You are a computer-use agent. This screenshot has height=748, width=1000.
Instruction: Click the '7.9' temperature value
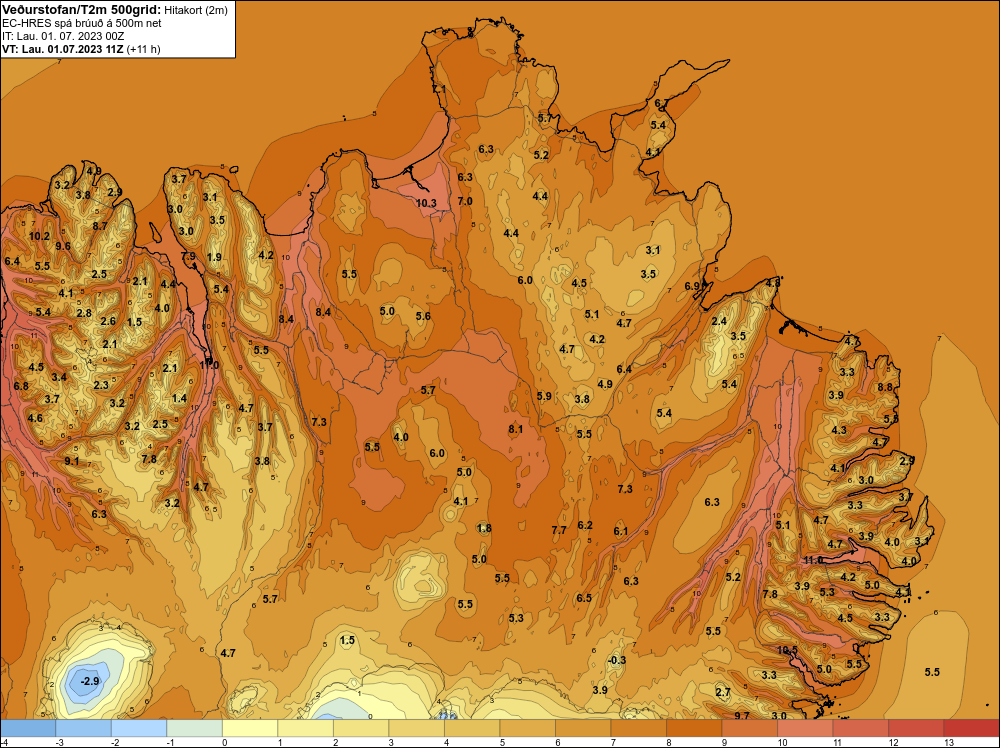[x=189, y=256]
